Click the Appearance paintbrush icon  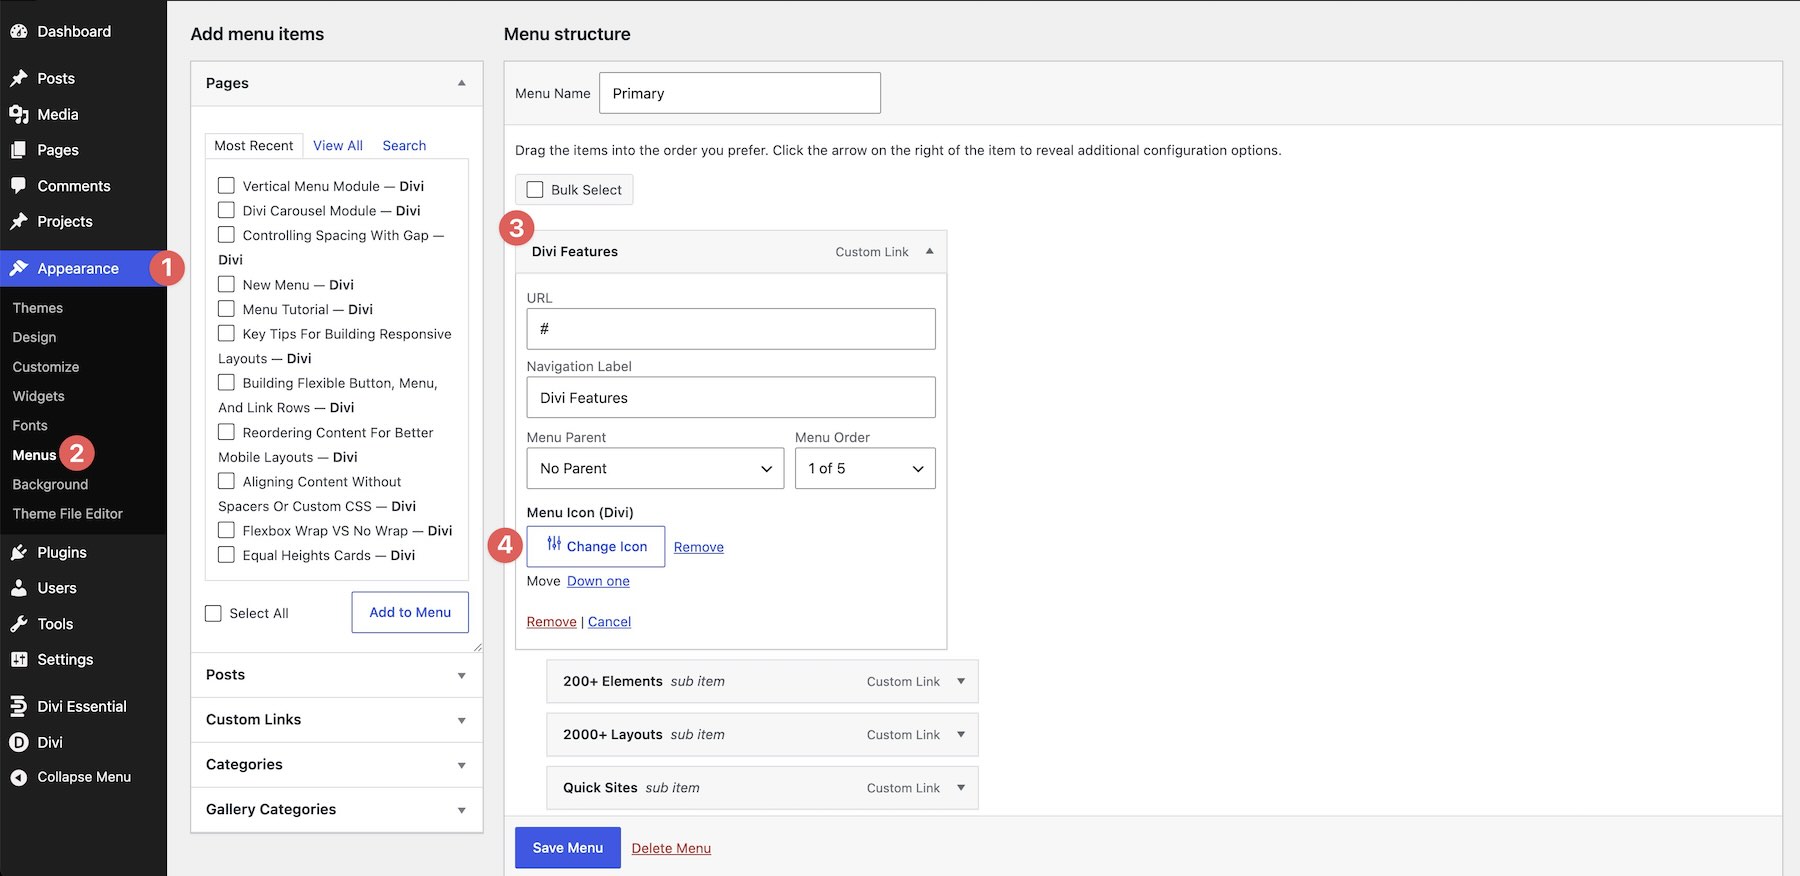tap(19, 268)
